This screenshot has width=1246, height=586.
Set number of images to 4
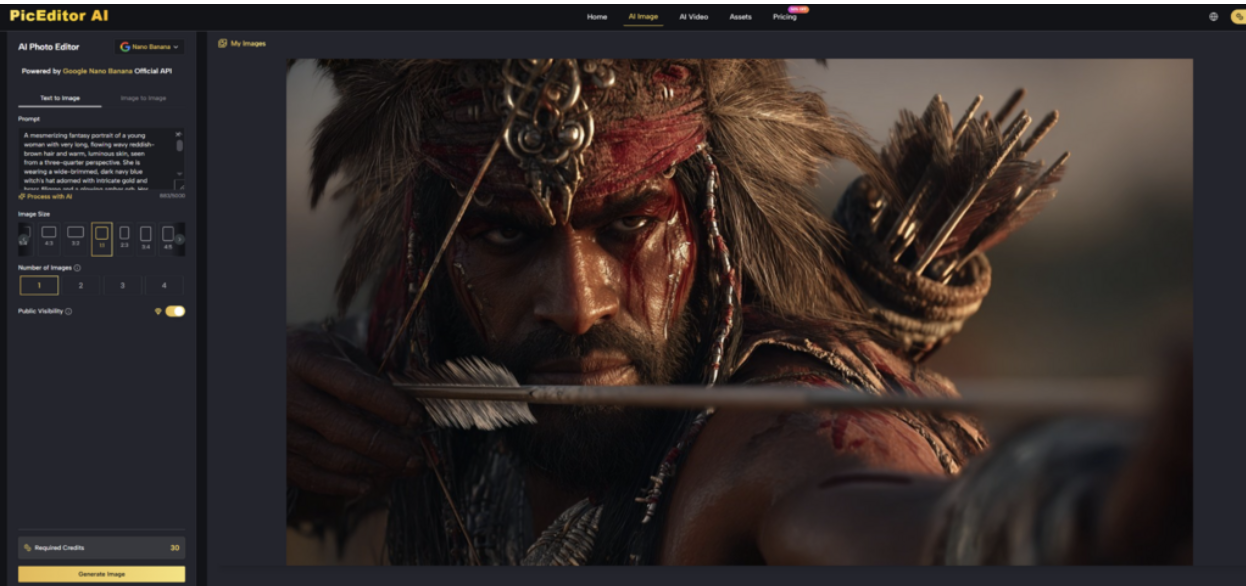(x=164, y=286)
